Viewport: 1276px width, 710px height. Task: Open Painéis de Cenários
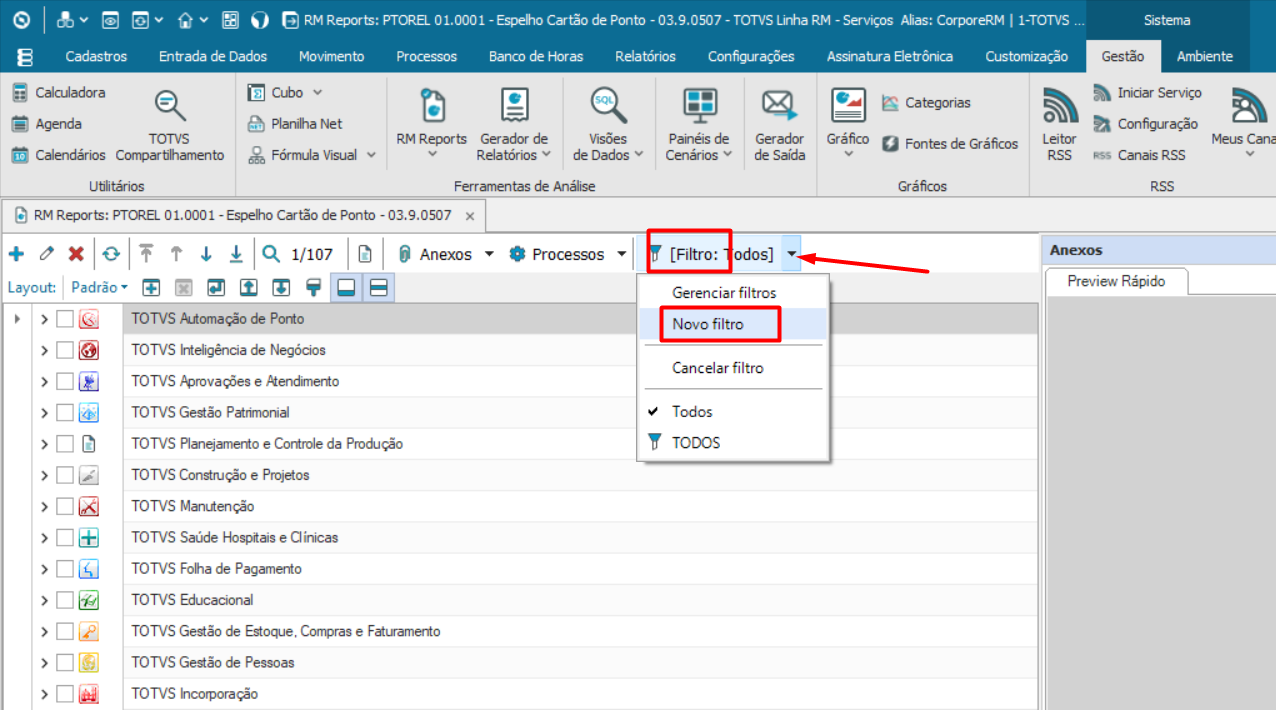[699, 124]
